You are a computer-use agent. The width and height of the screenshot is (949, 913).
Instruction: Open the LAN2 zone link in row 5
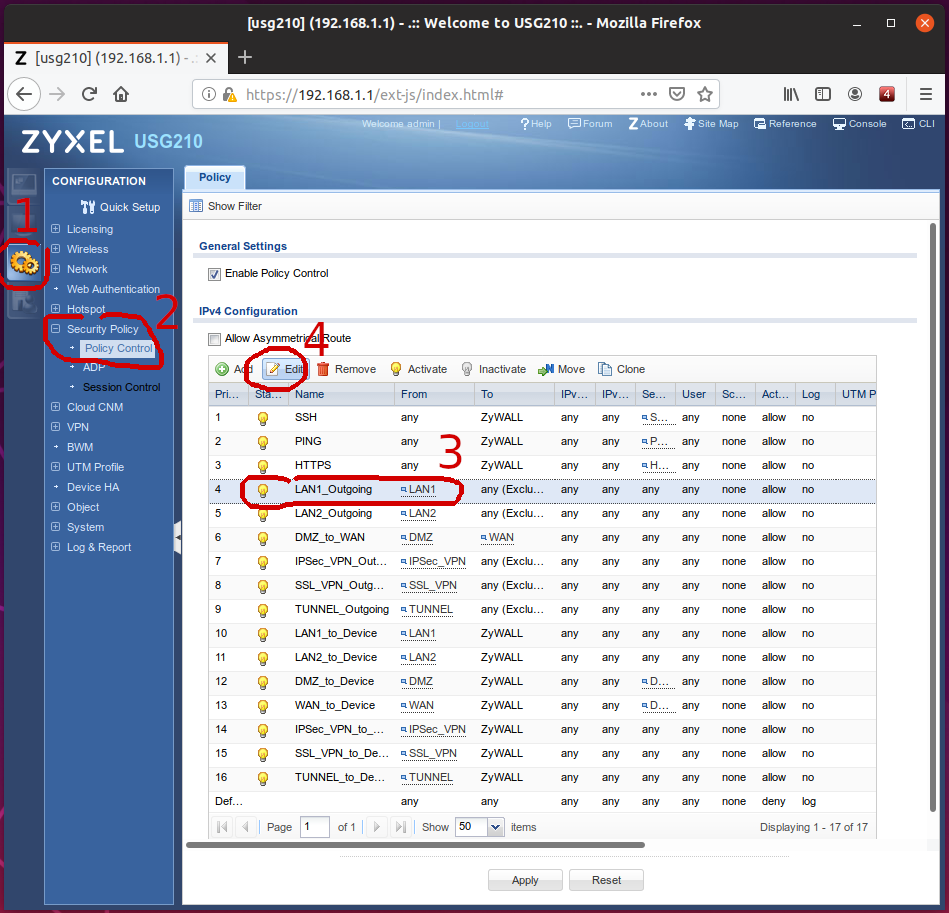pyautogui.click(x=418, y=514)
